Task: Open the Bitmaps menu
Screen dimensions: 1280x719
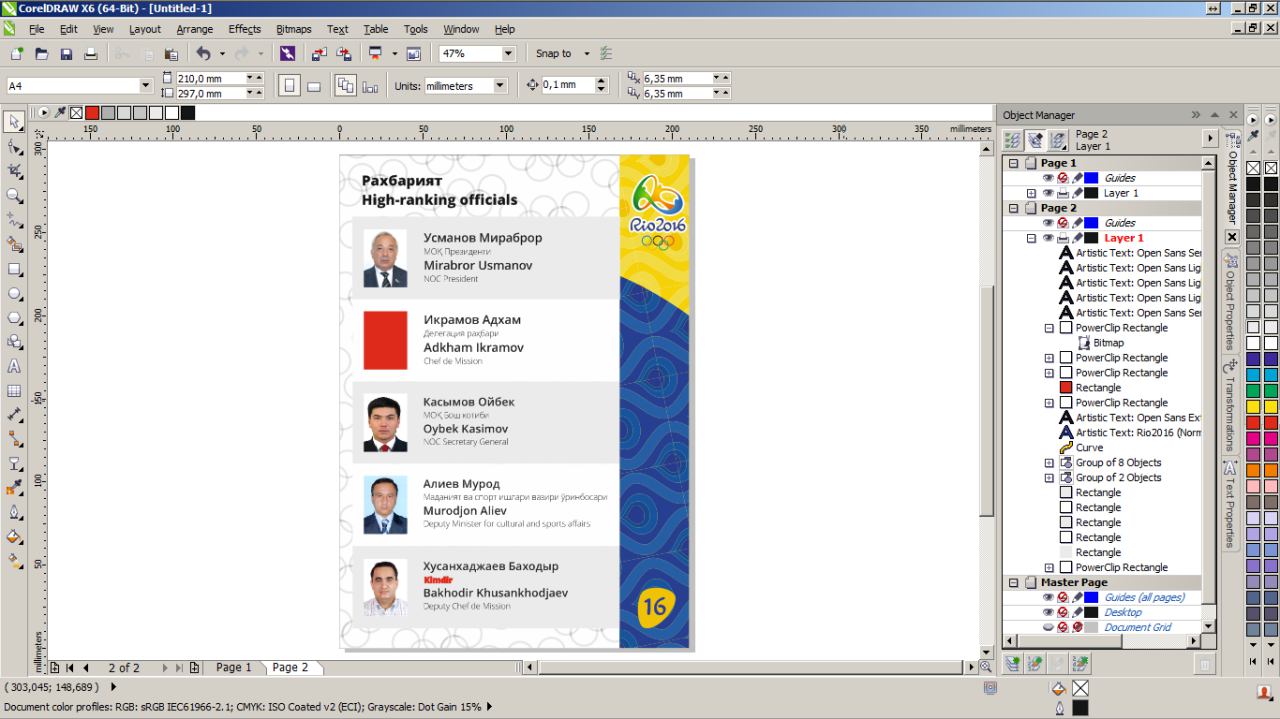Action: coord(294,29)
